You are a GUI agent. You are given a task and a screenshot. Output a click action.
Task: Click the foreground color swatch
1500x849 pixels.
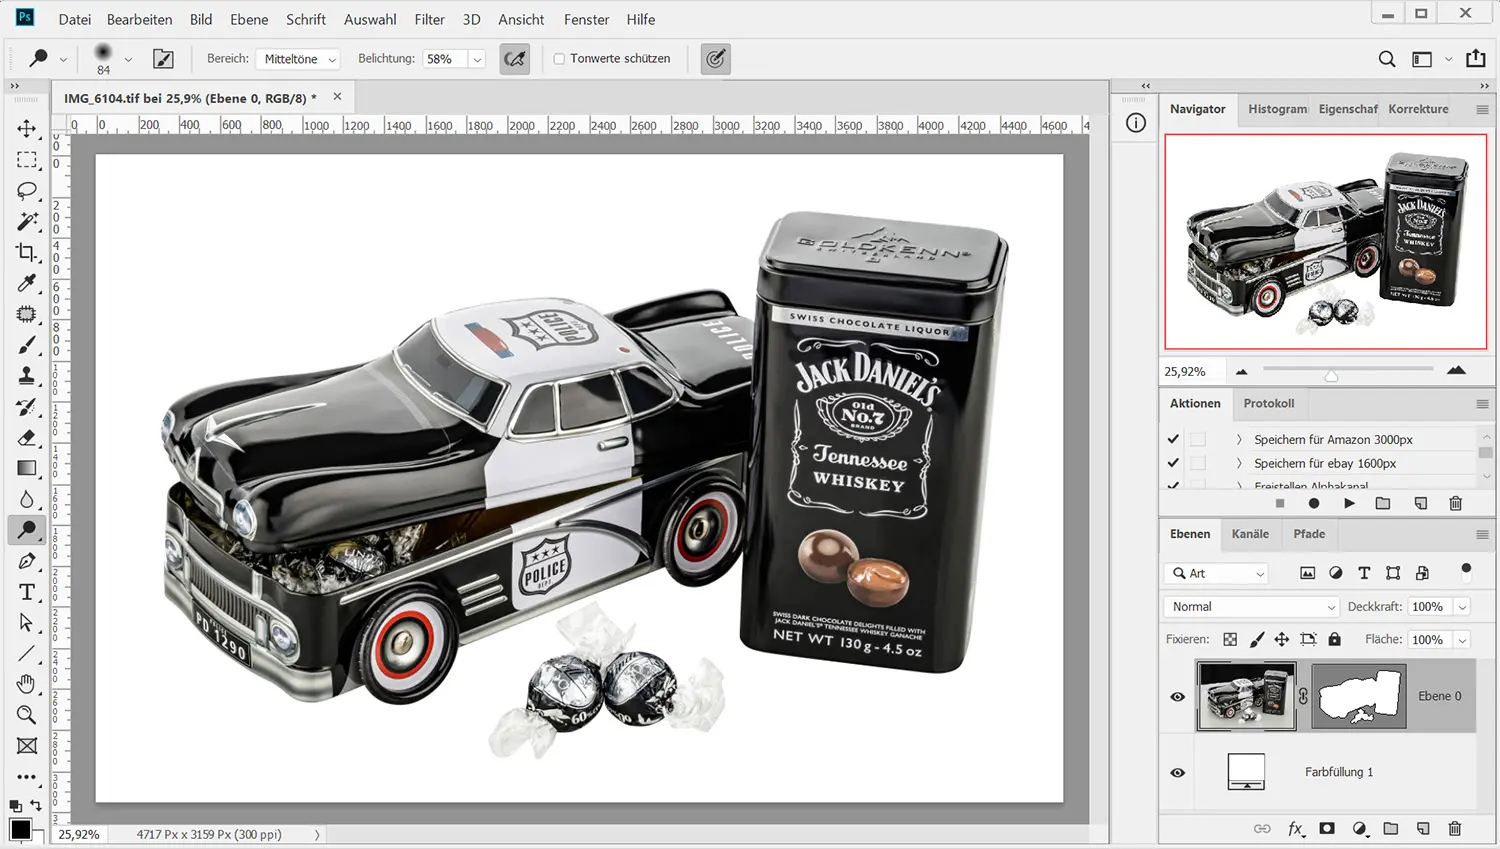19,830
